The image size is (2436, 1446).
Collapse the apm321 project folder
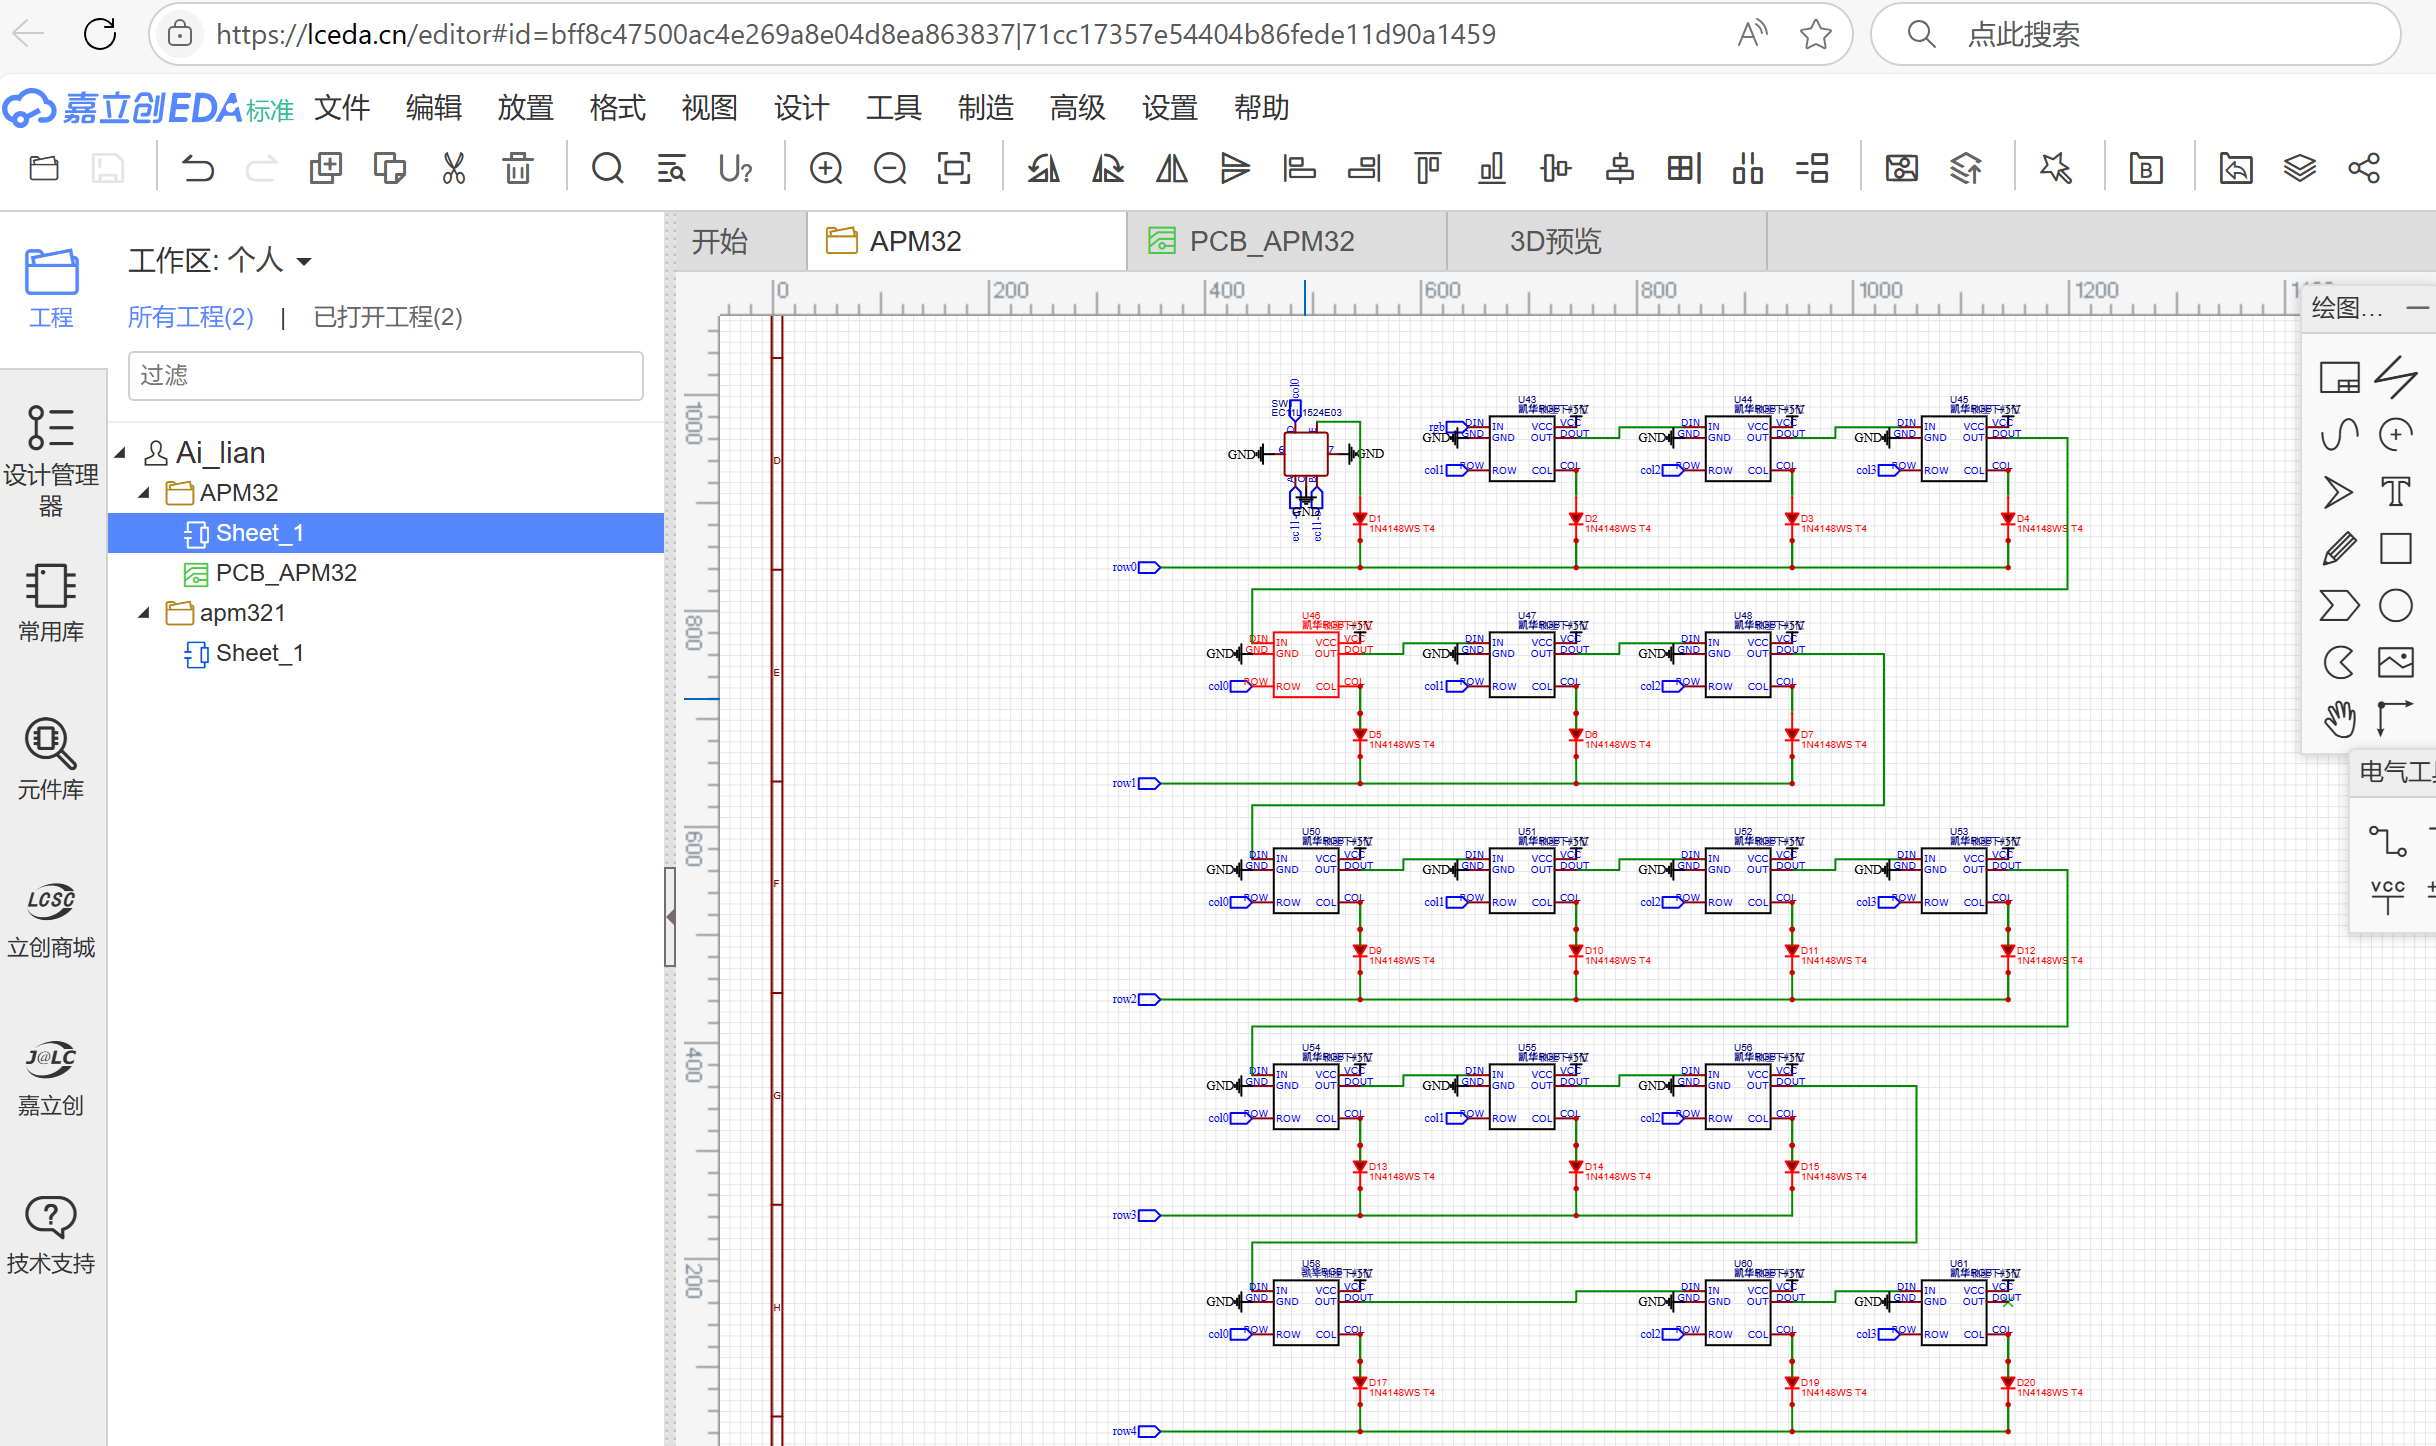click(144, 613)
